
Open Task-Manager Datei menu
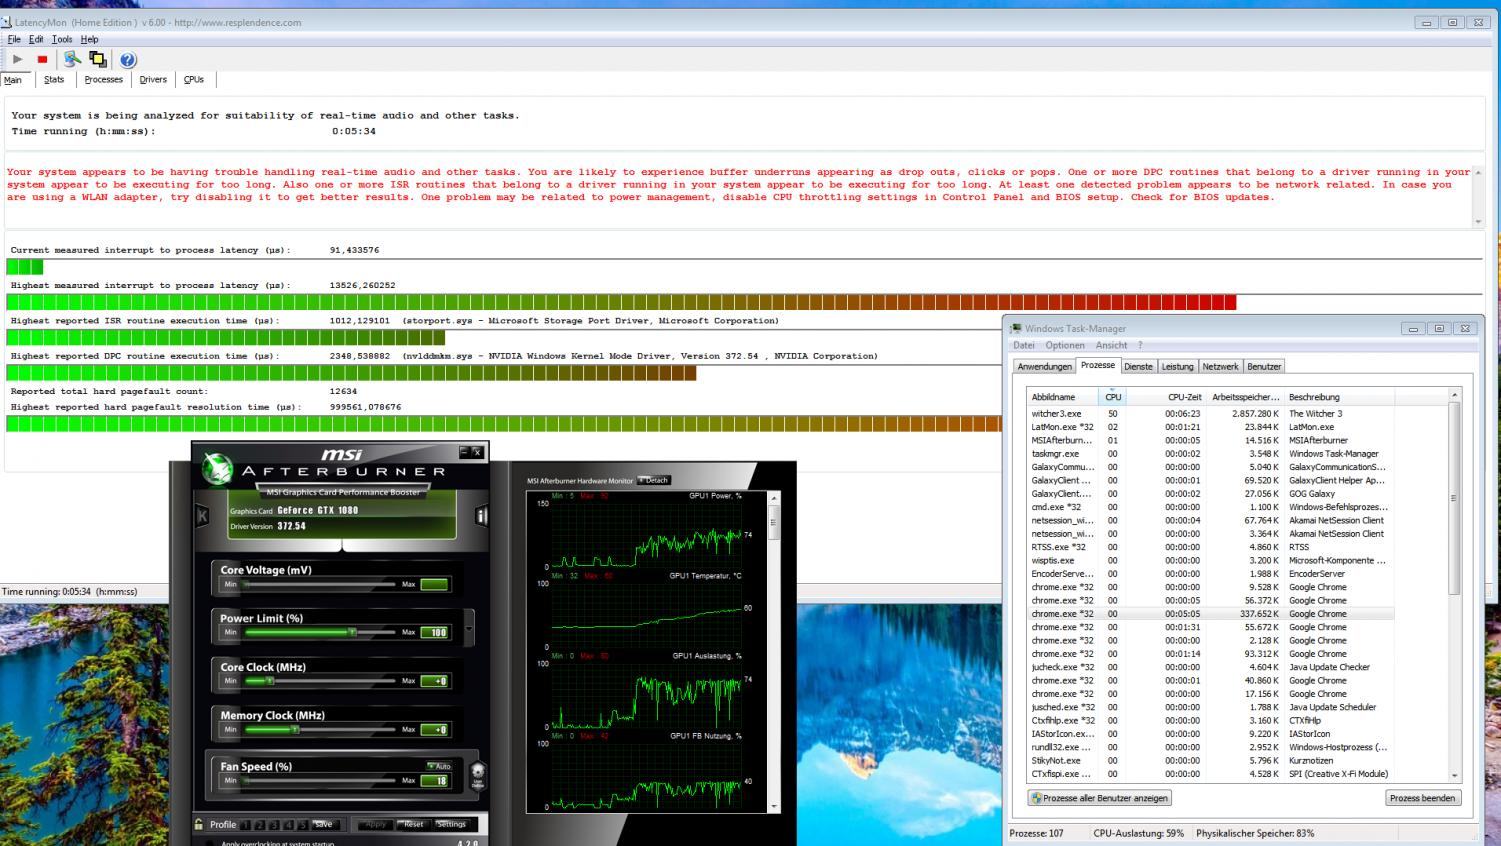pos(1024,345)
